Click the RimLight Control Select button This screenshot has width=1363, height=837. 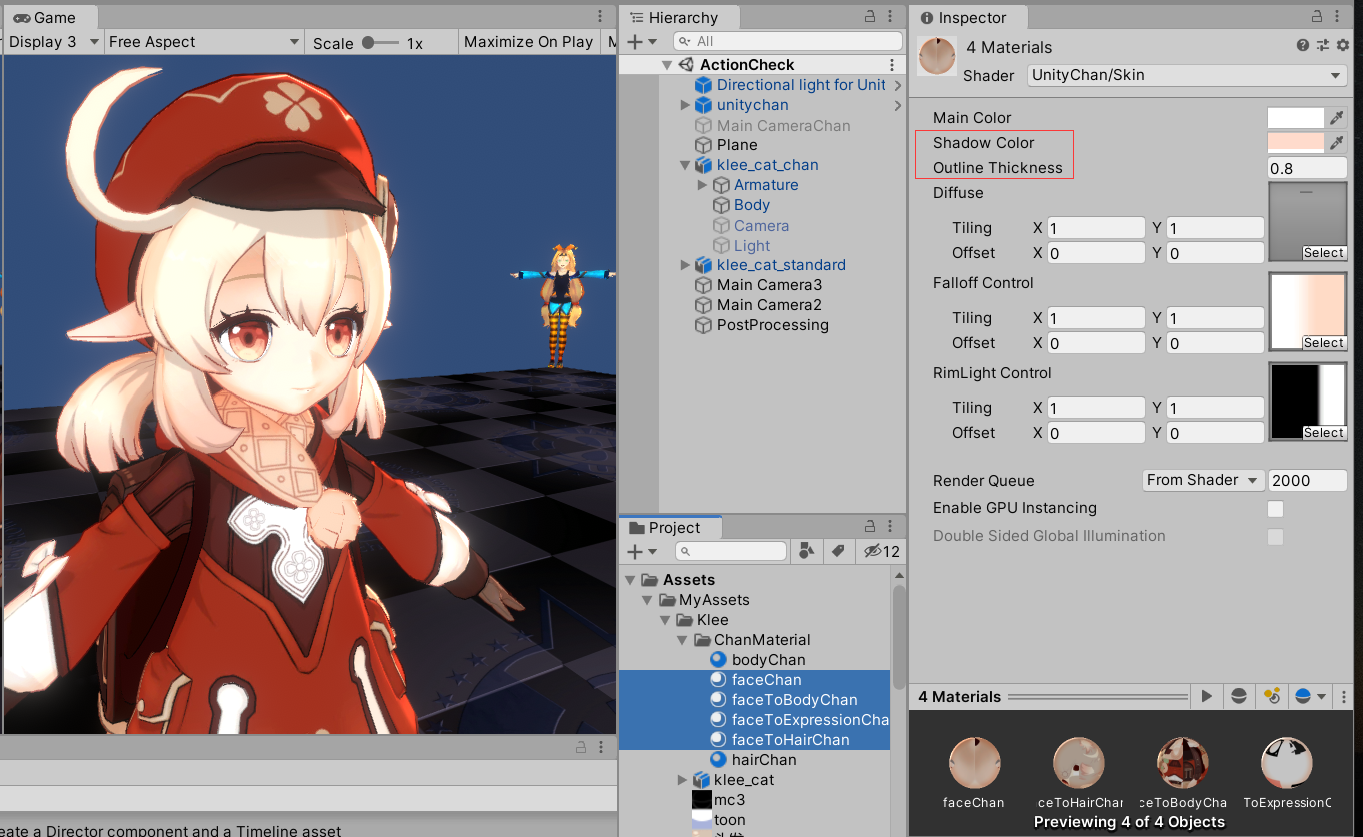[1323, 433]
